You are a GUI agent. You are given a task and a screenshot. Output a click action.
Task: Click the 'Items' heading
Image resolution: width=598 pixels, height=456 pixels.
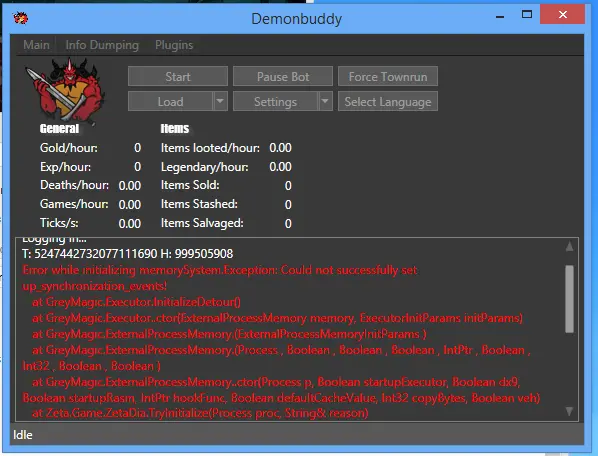click(x=175, y=128)
